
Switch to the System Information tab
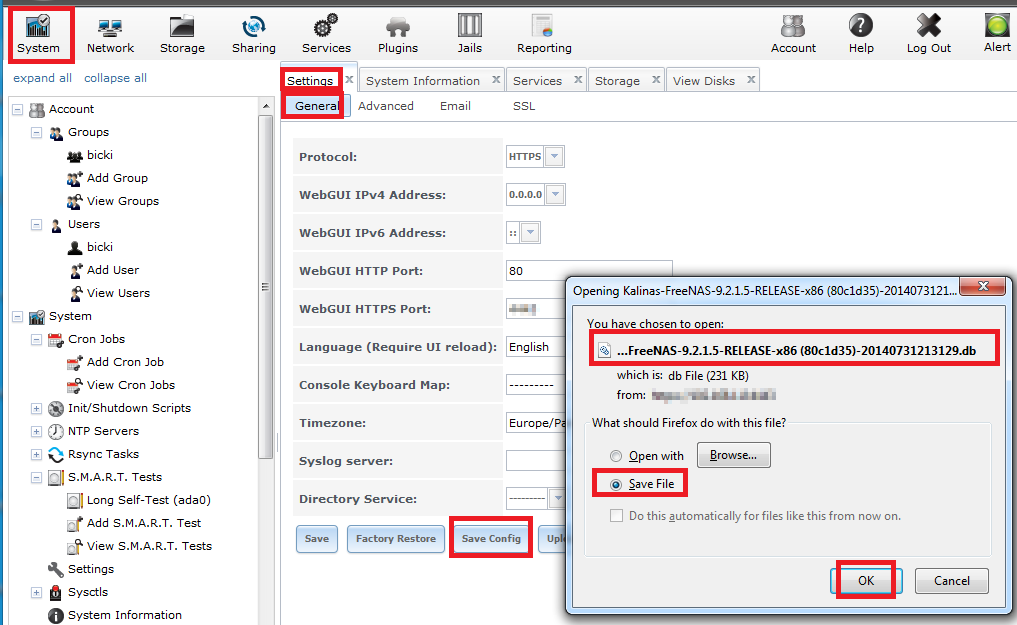[x=422, y=81]
